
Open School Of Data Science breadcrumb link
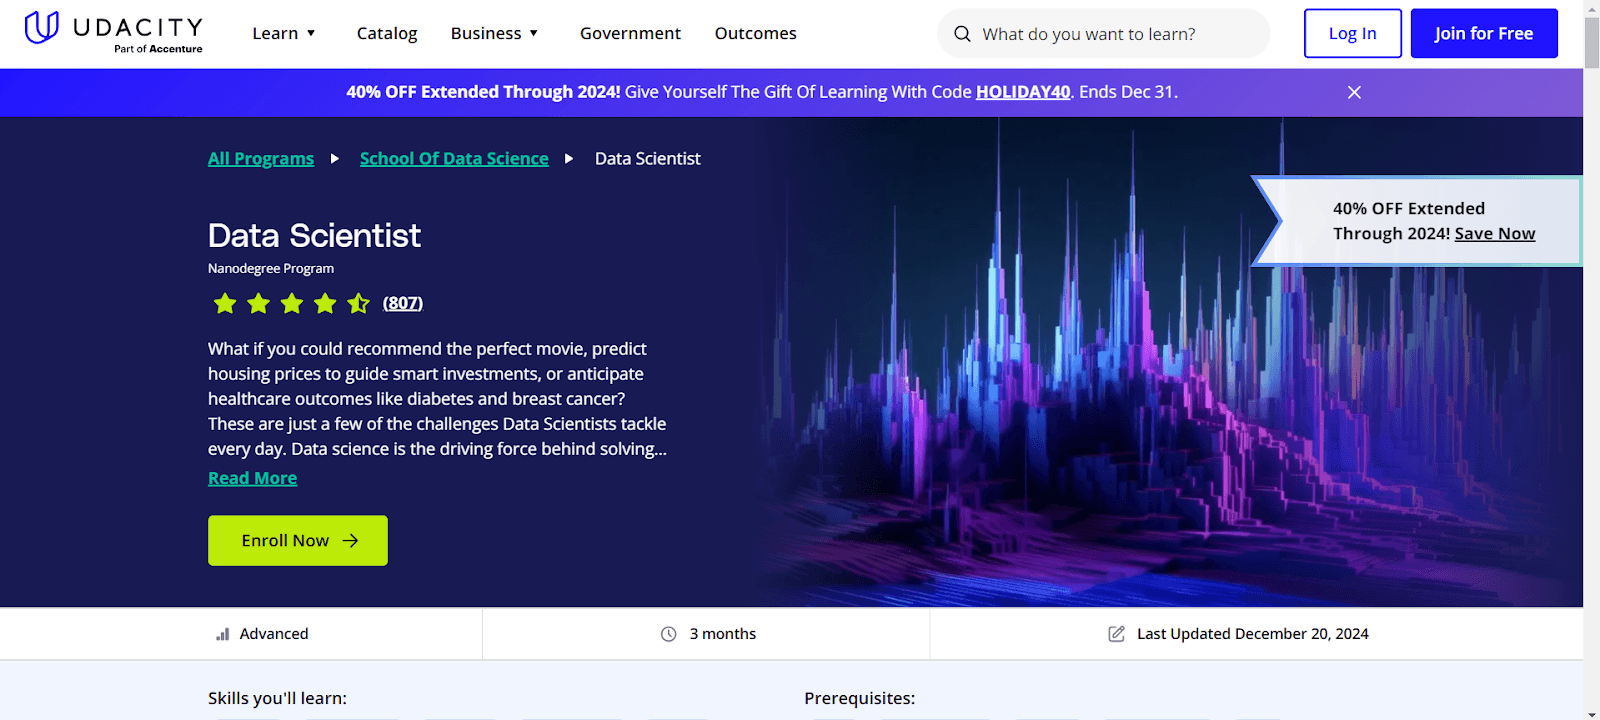454,159
